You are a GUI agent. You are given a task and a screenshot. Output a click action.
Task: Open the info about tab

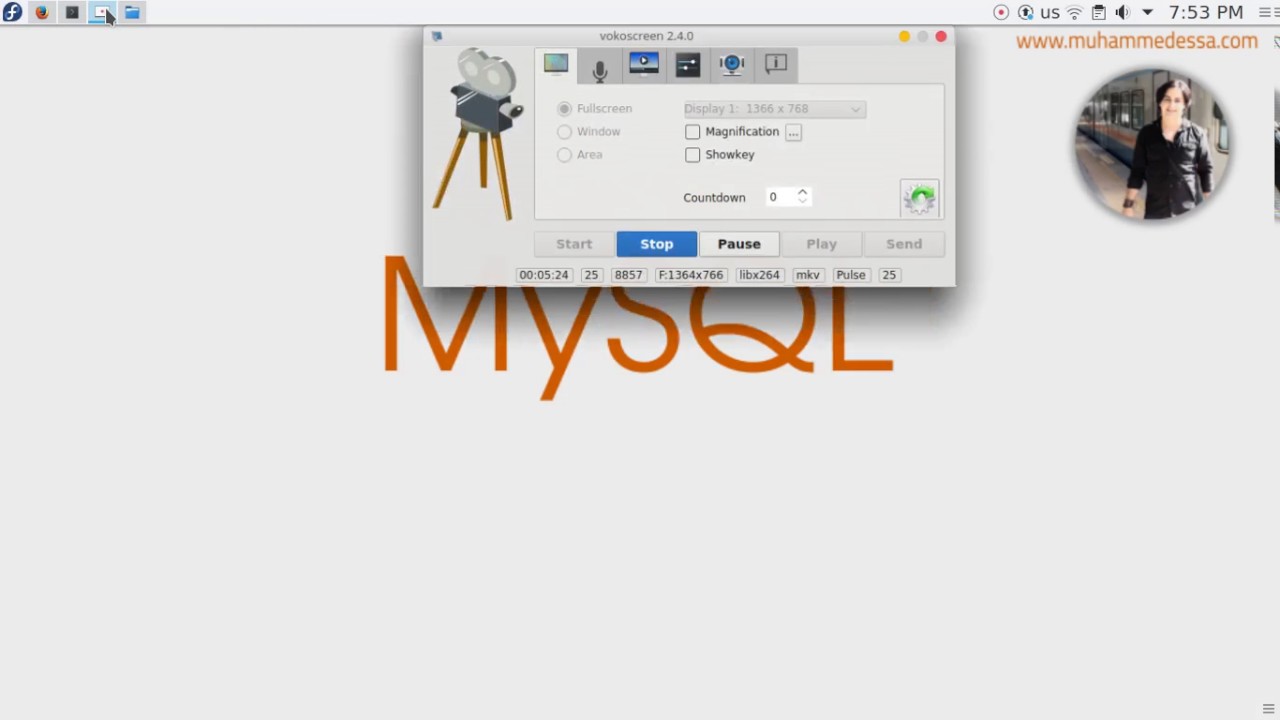pos(776,65)
